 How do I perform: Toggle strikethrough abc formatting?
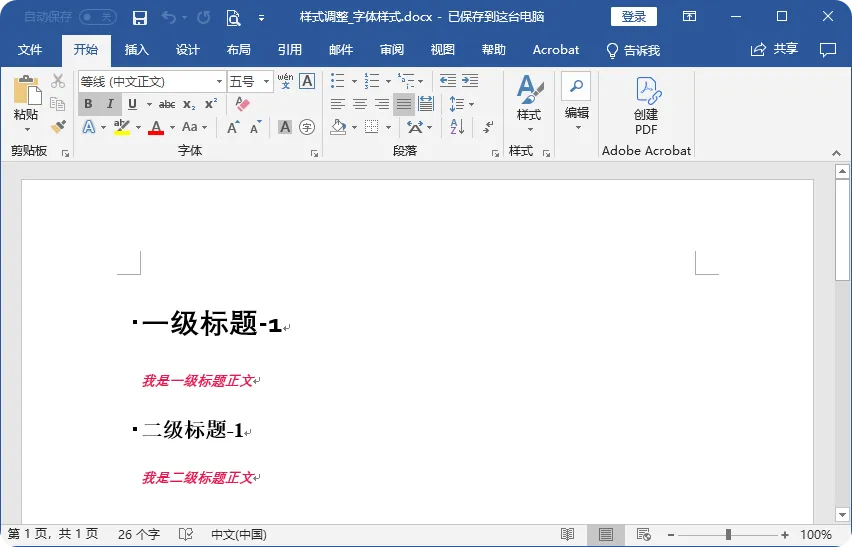tap(167, 104)
